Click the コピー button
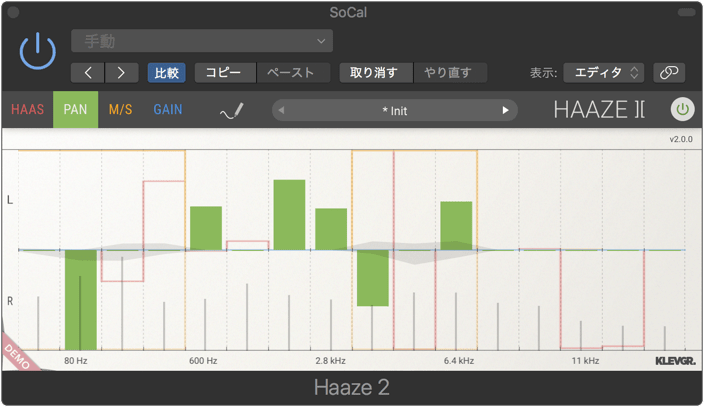 [x=225, y=73]
